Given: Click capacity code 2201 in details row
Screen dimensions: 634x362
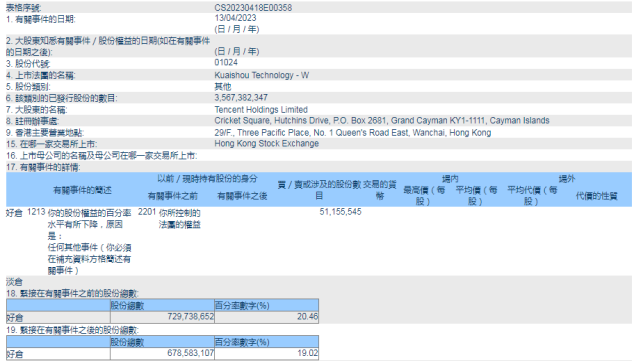Looking at the screenshot, I should pyautogui.click(x=147, y=212).
